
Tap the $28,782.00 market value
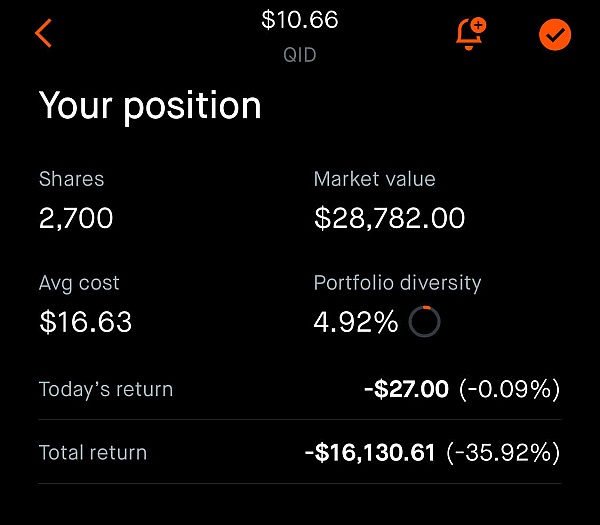(389, 218)
